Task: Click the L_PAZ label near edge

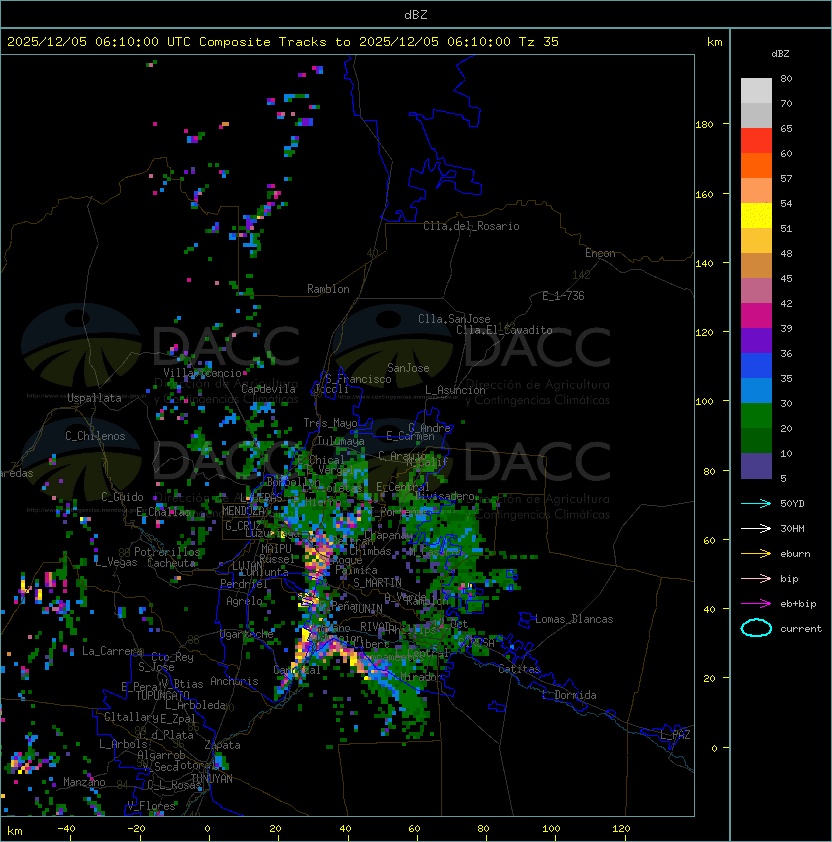Action: 675,735
